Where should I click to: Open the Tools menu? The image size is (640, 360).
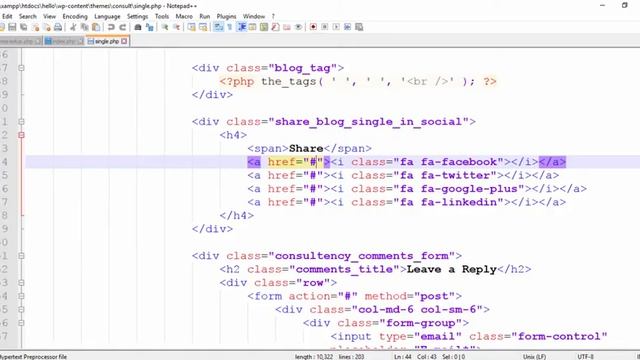(162, 16)
